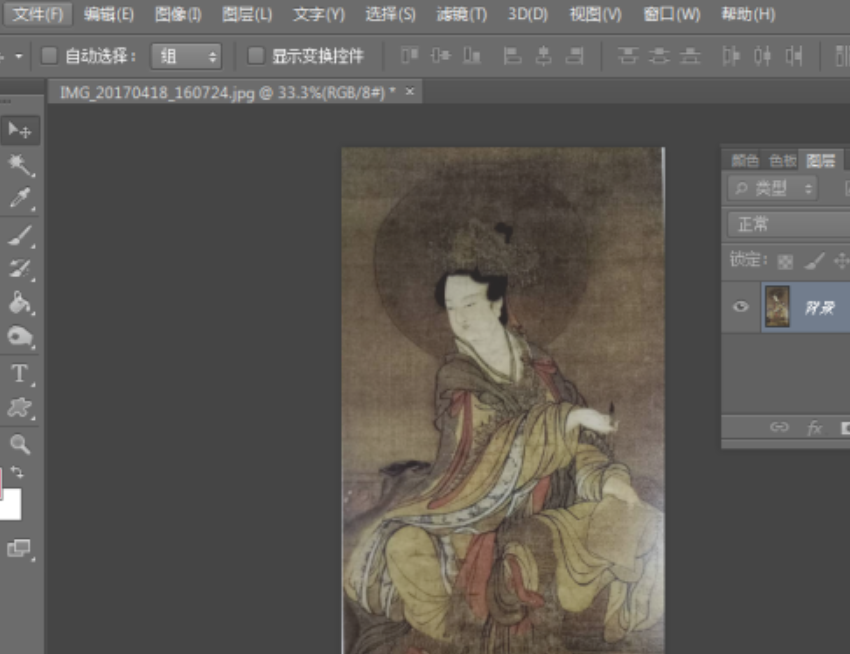Click the distribute right edges icon
The height and width of the screenshot is (654, 850).
point(794,55)
